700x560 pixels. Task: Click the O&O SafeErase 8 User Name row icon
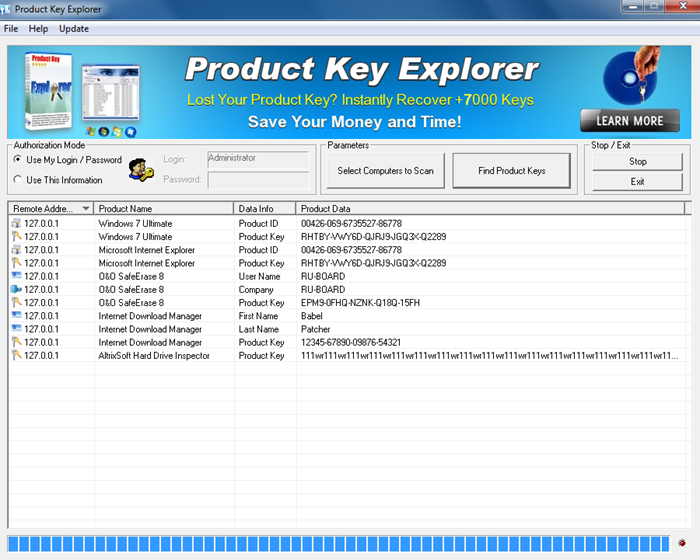click(x=16, y=276)
